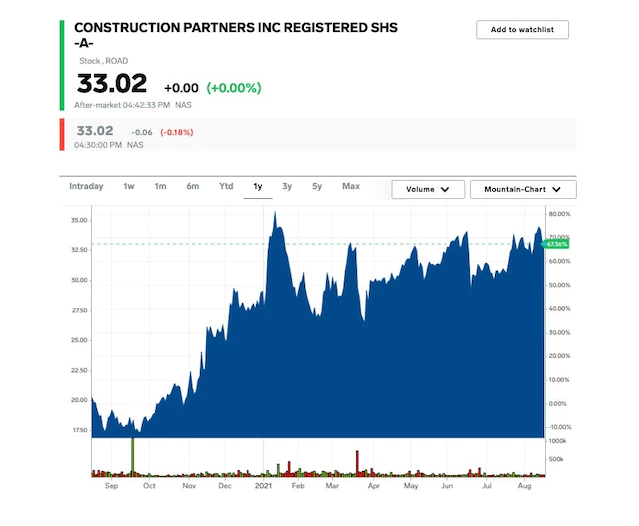This screenshot has height=526, width=639.
Task: Switch chart to the 1w range
Action: tap(129, 186)
